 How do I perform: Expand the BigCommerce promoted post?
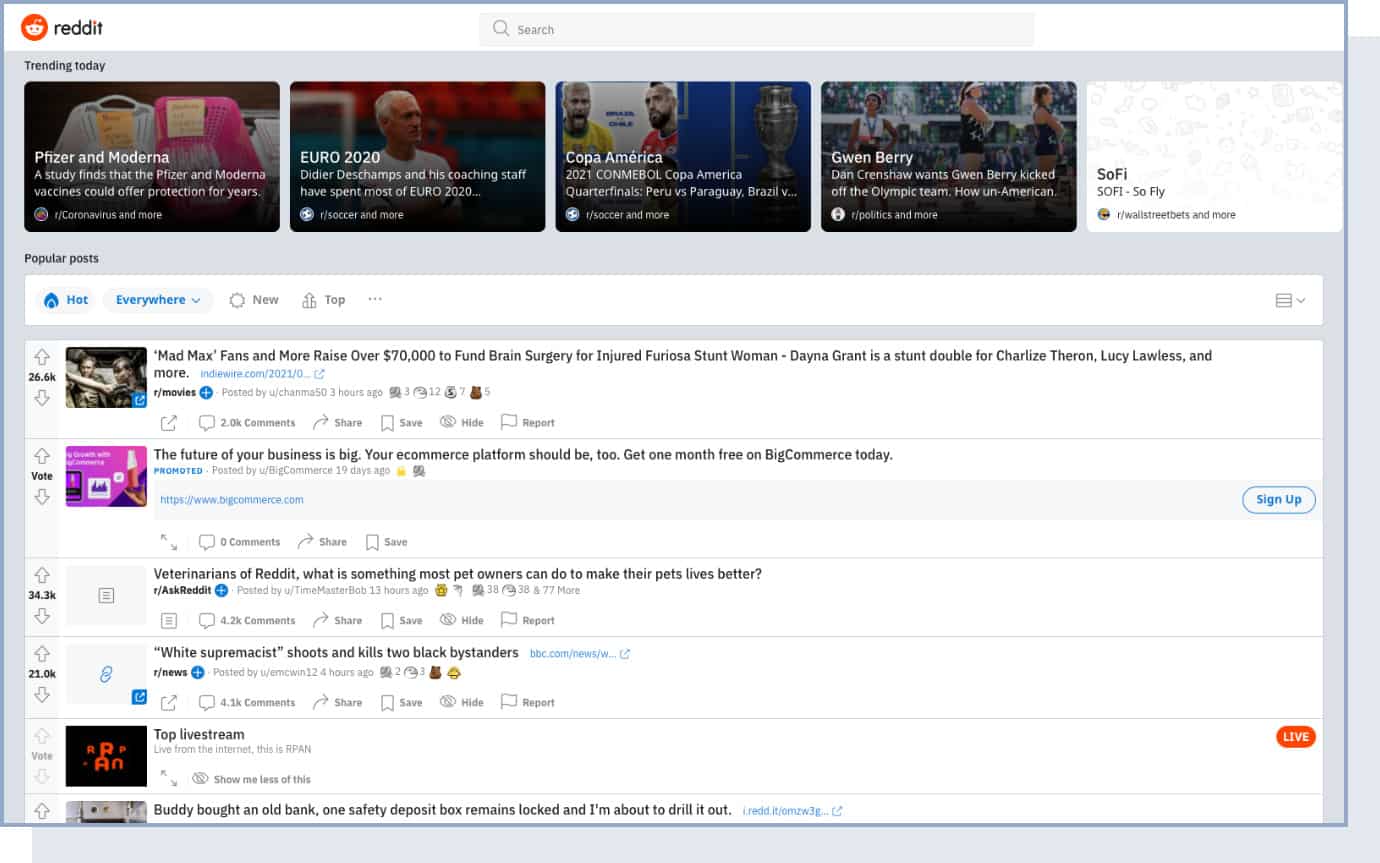(169, 542)
